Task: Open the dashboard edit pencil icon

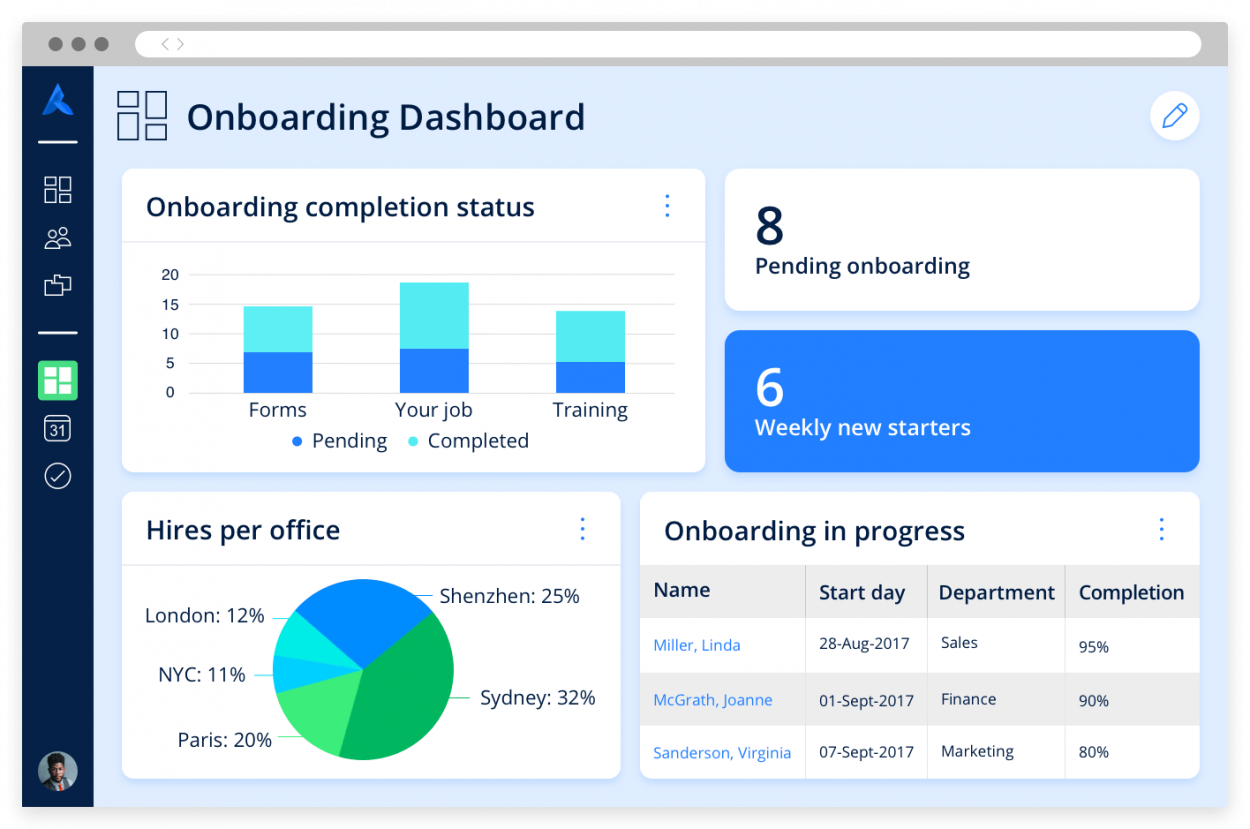Action: 1174,116
